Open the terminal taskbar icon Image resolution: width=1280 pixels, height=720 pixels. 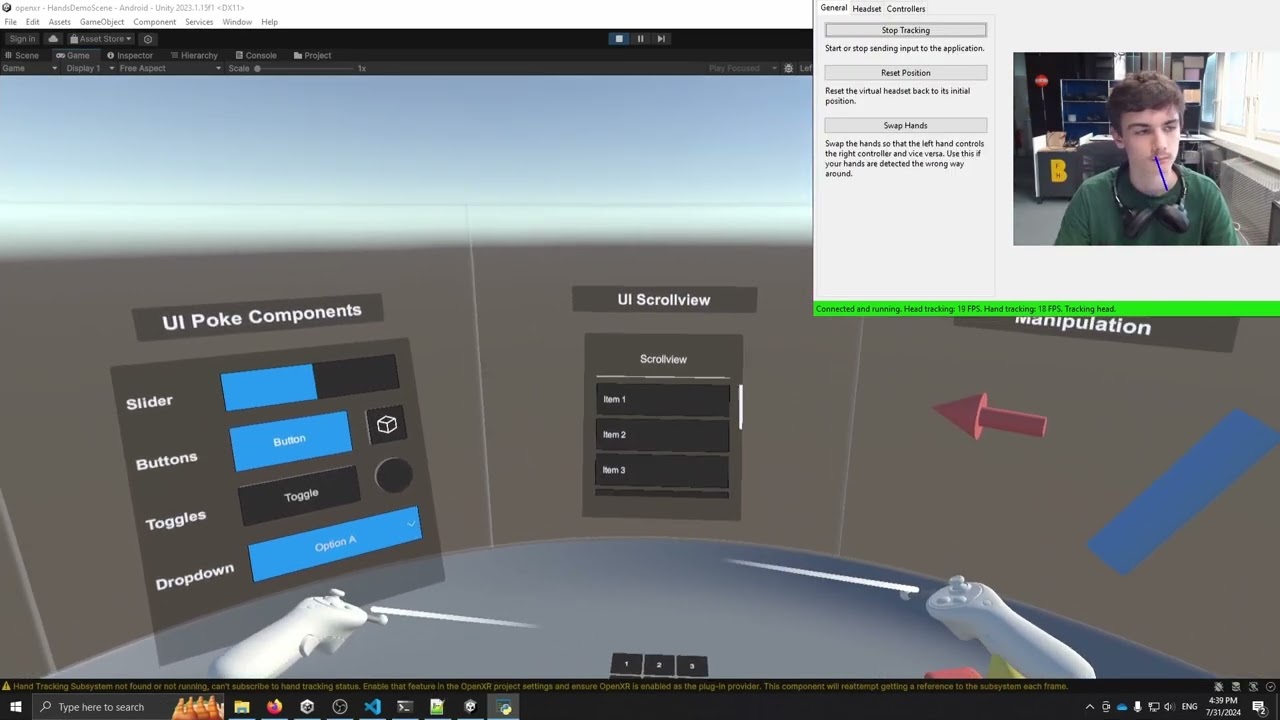point(405,707)
